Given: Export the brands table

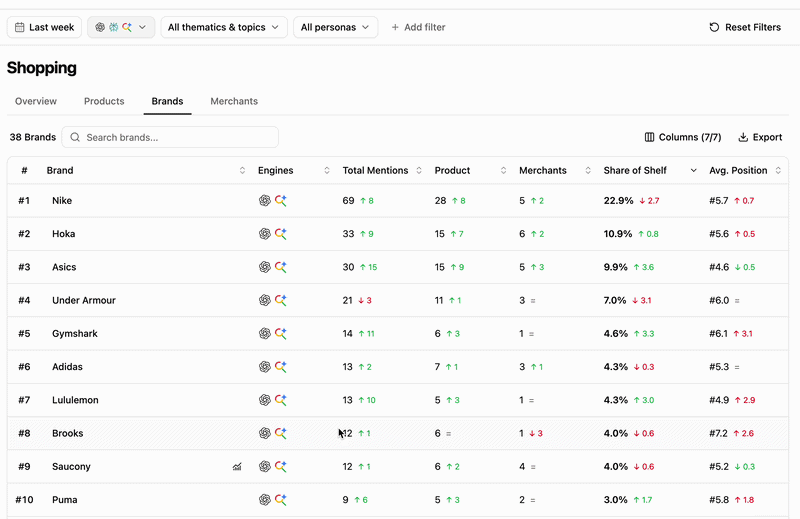Looking at the screenshot, I should tap(760, 137).
